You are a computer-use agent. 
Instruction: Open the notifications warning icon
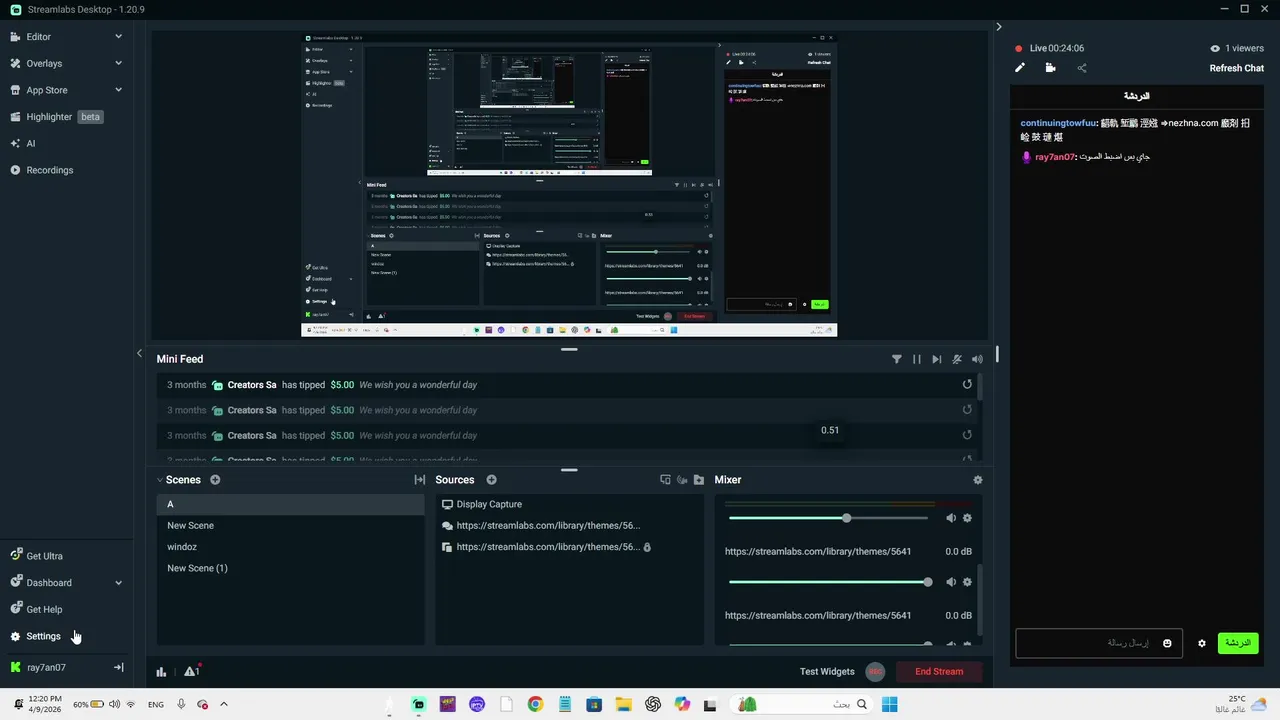click(192, 671)
